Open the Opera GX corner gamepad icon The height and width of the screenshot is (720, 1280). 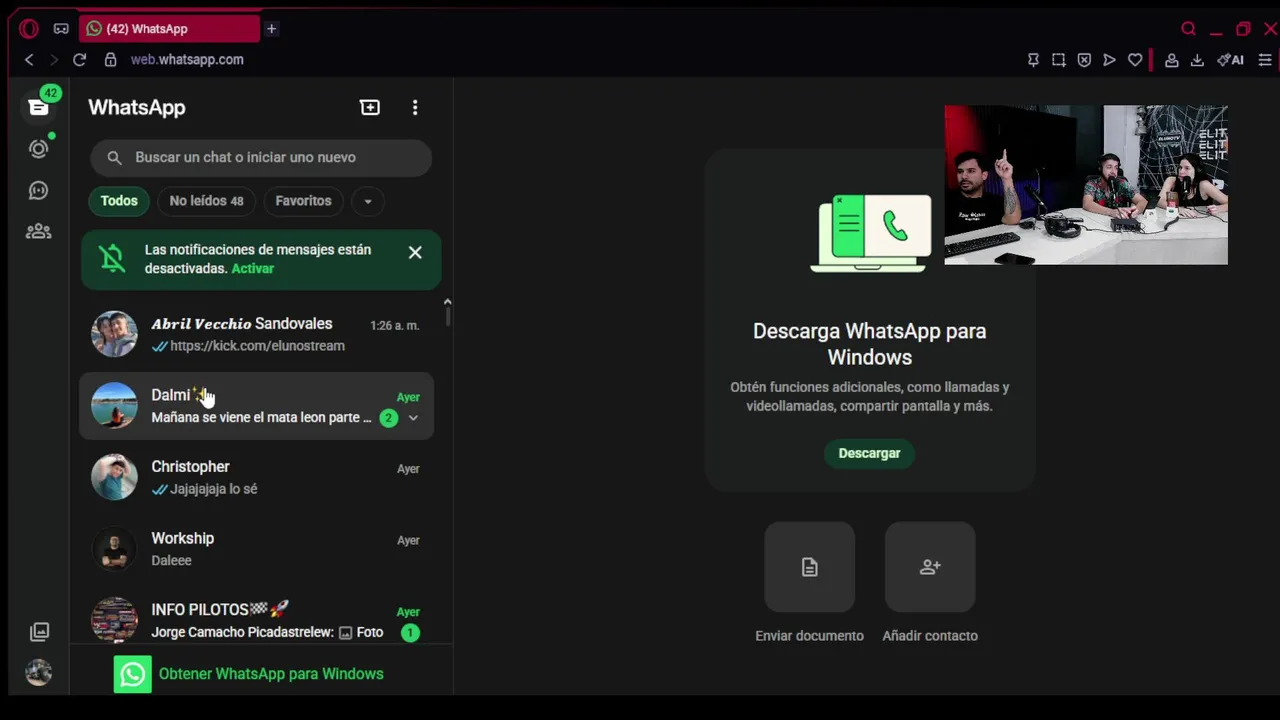pos(61,29)
